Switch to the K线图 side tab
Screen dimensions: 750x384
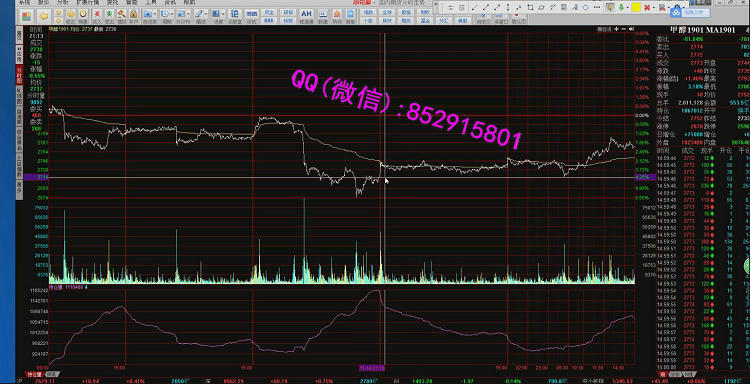[20, 96]
